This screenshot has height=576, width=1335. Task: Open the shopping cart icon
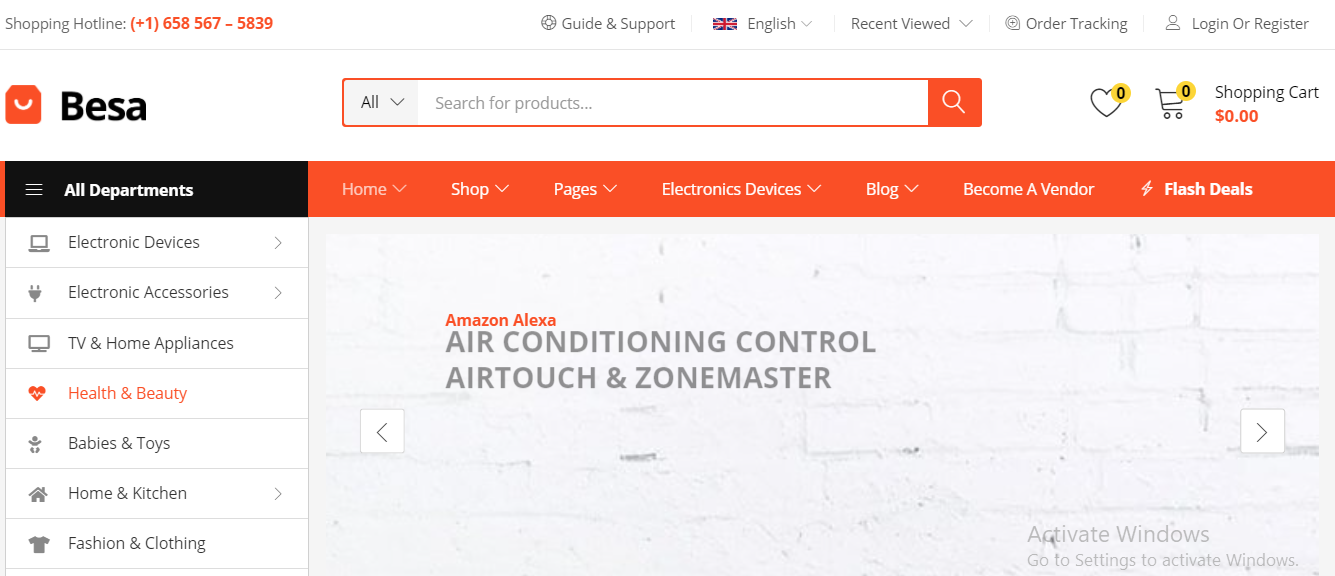[x=1169, y=104]
